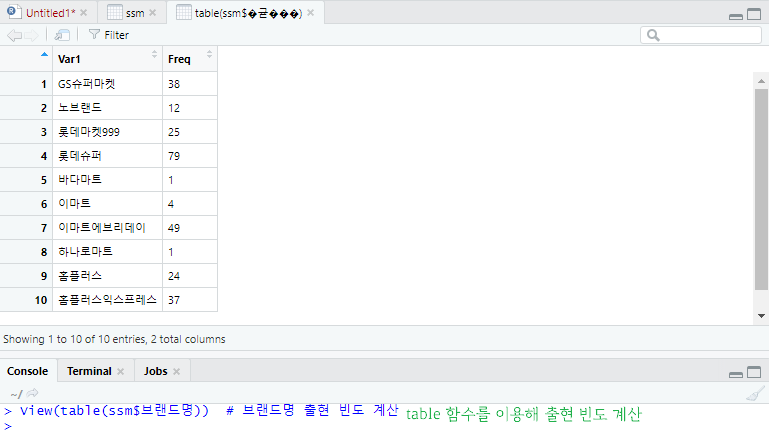Close the Jobs tab
769x438 pixels.
point(177,371)
